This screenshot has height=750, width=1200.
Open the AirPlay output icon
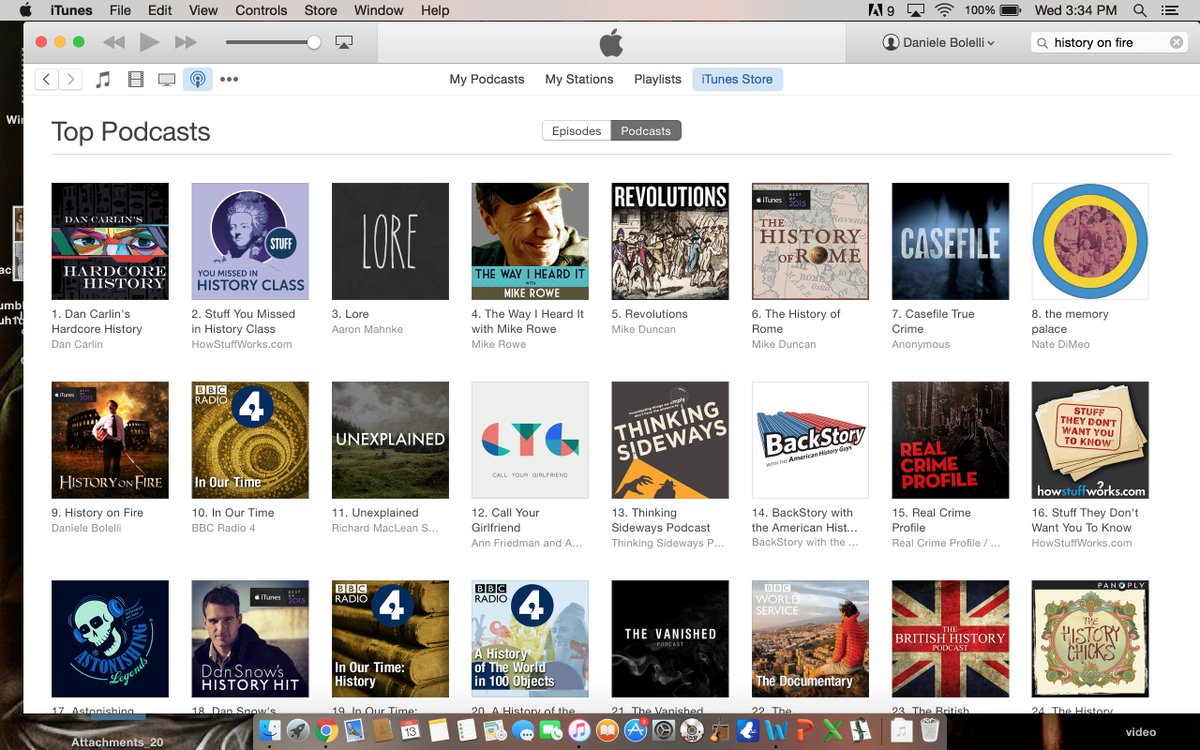pos(344,42)
